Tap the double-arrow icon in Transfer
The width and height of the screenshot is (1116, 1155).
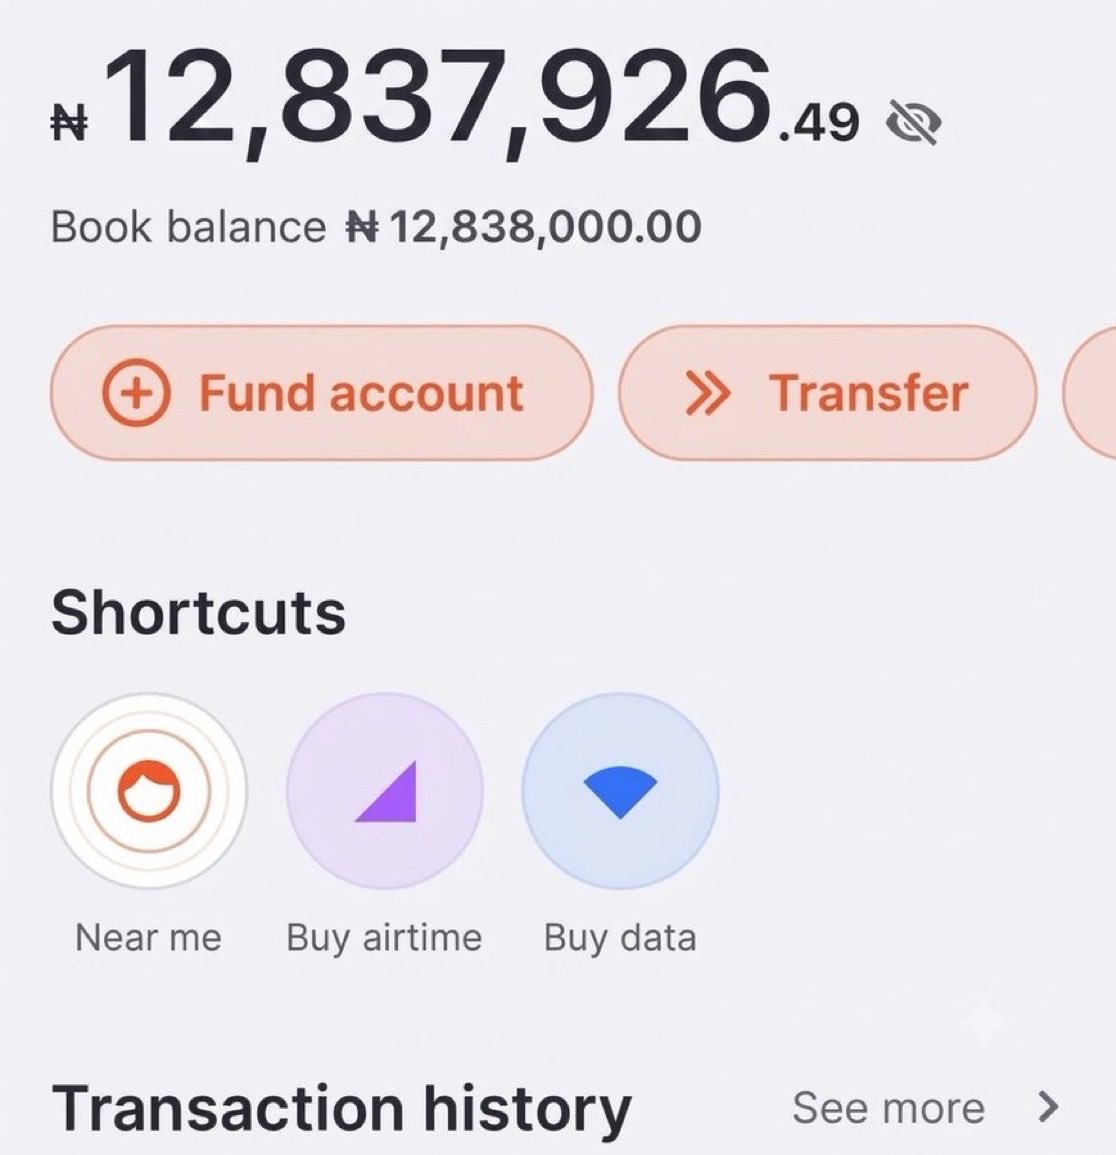click(x=708, y=393)
